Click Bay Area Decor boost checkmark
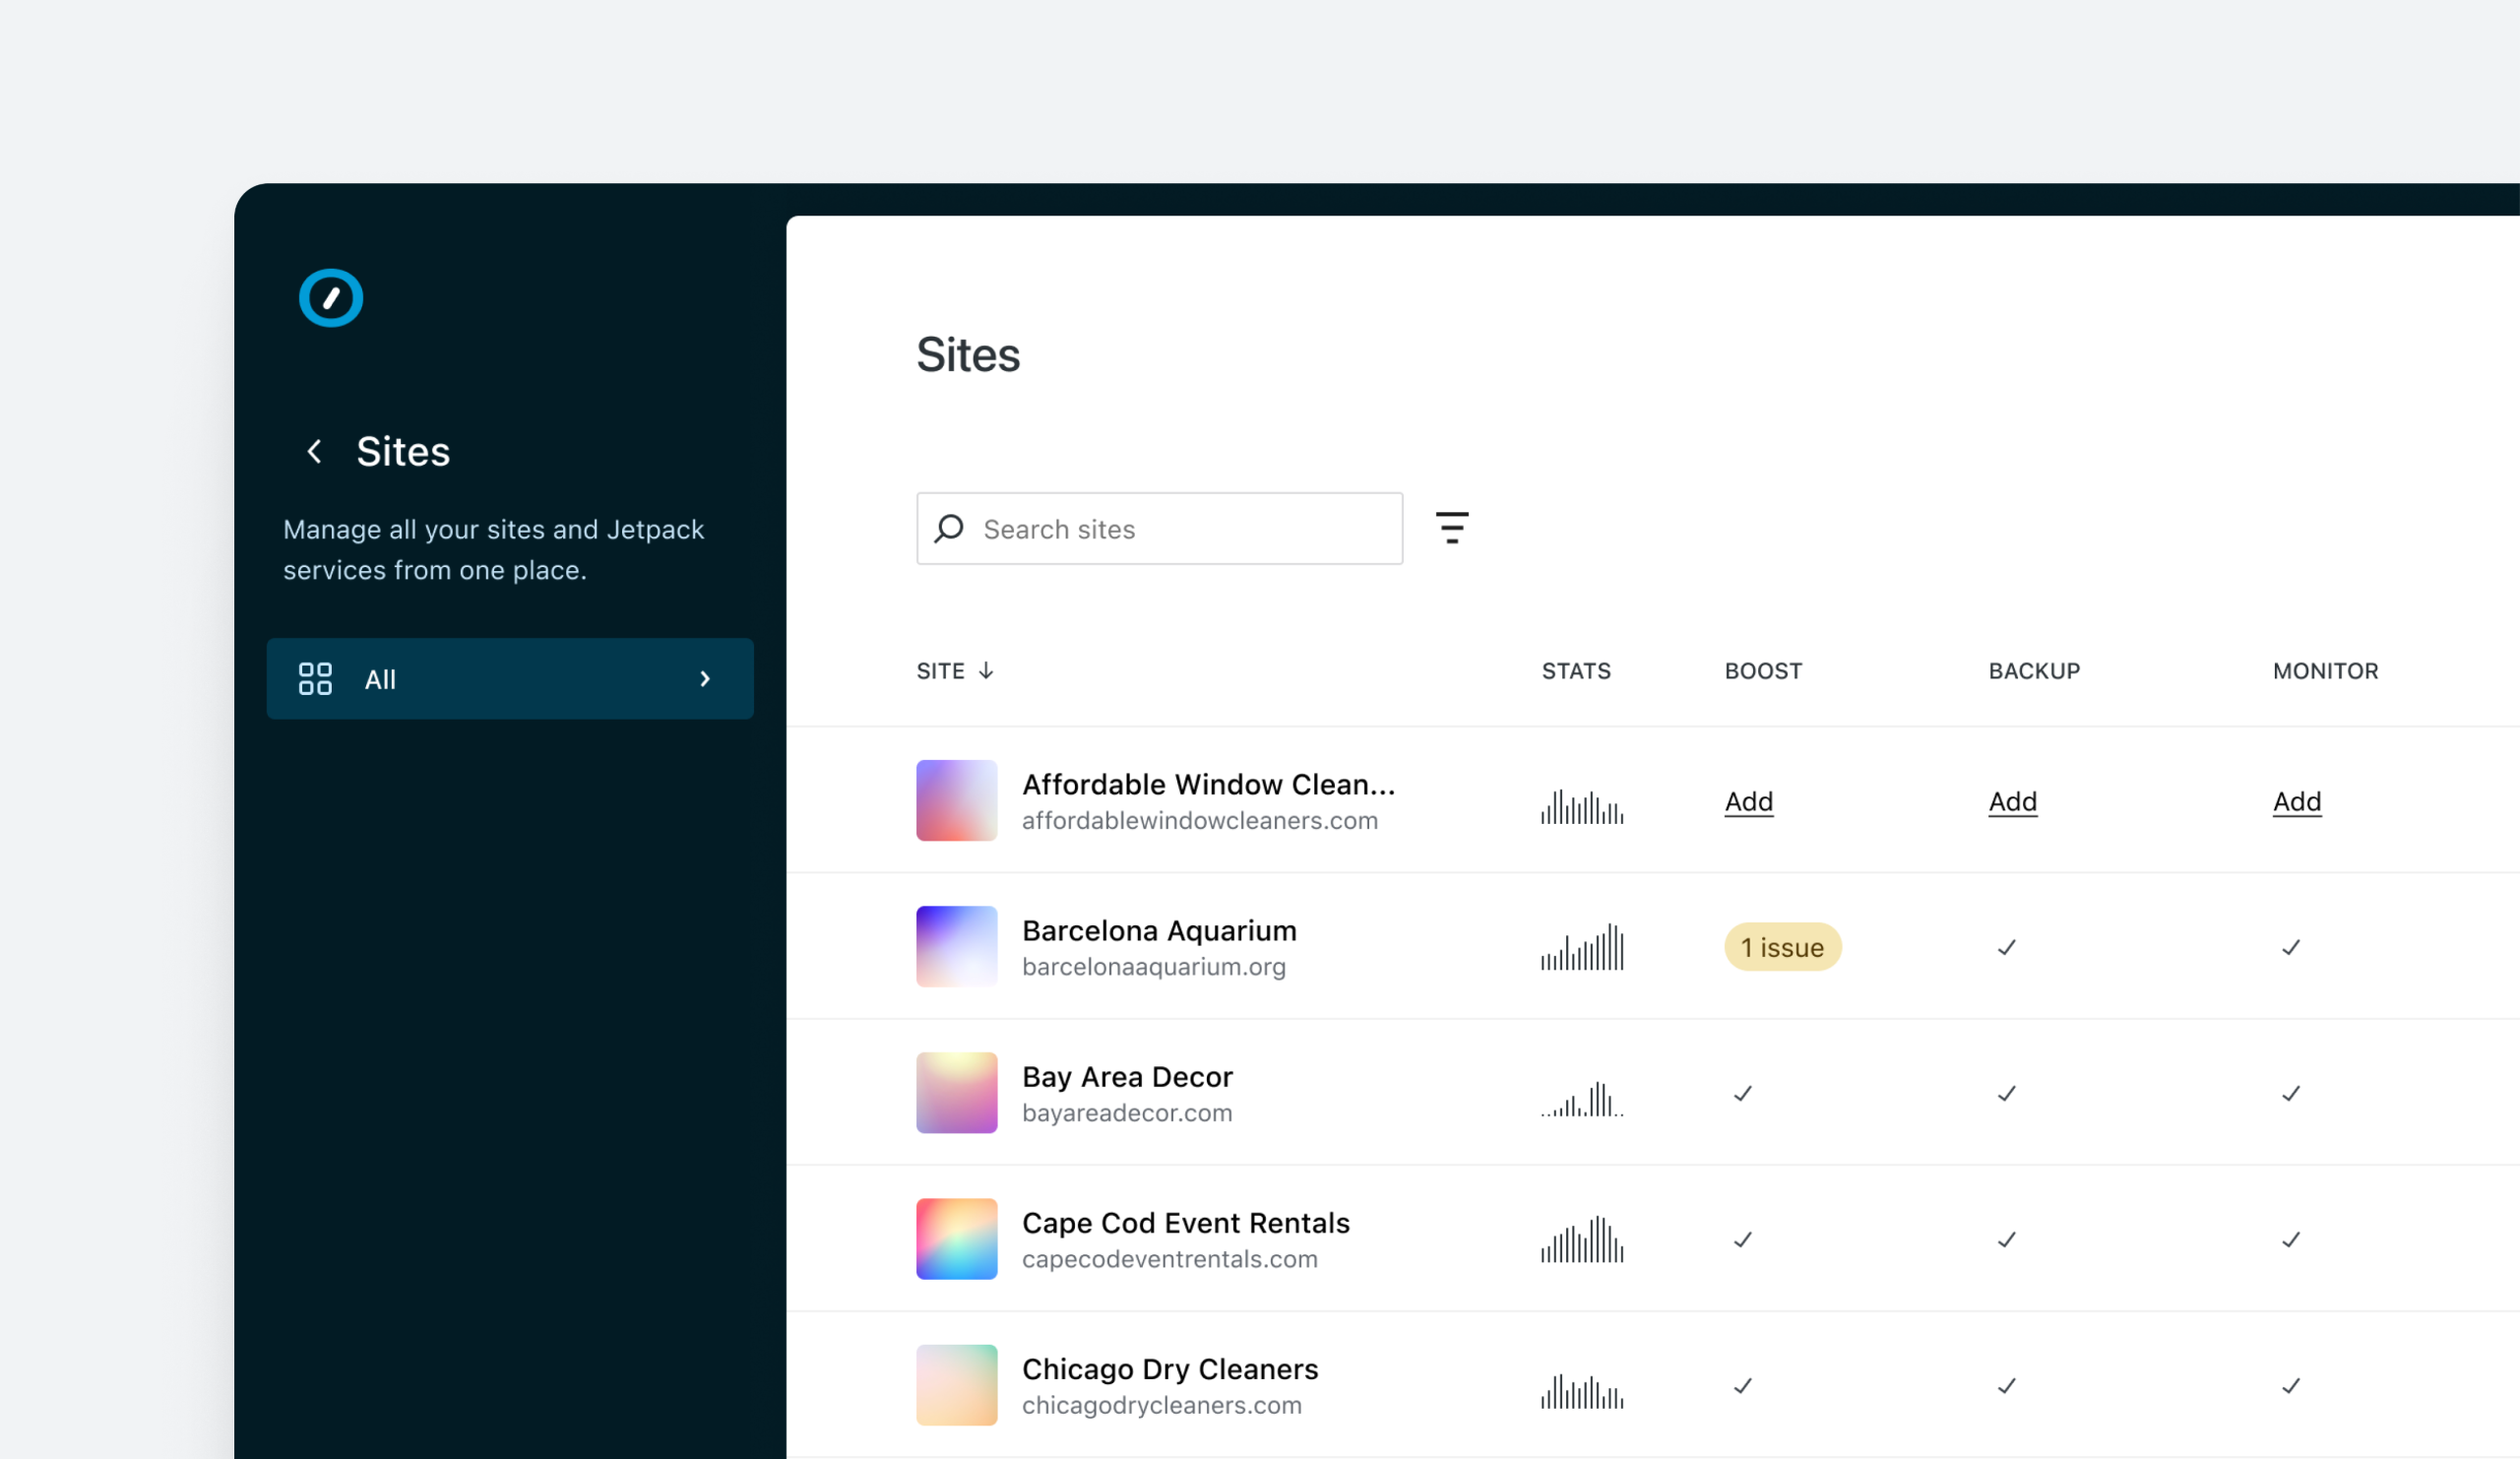The image size is (2520, 1459). point(1743,1093)
